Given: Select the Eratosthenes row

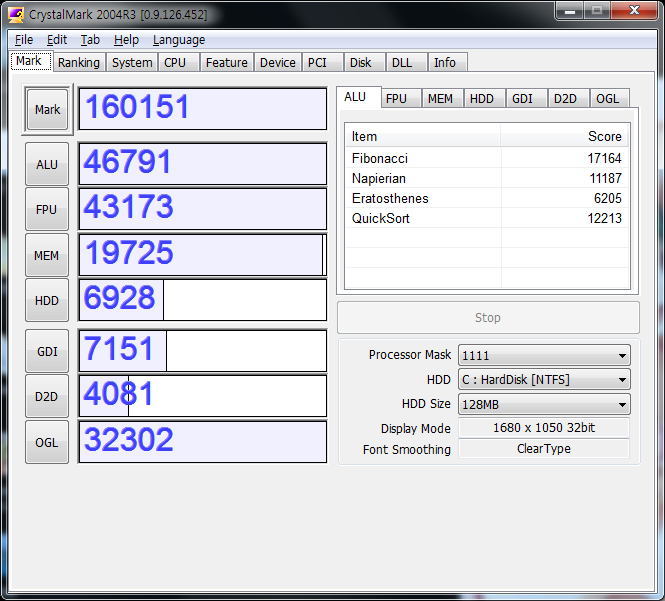Looking at the screenshot, I should [487, 198].
